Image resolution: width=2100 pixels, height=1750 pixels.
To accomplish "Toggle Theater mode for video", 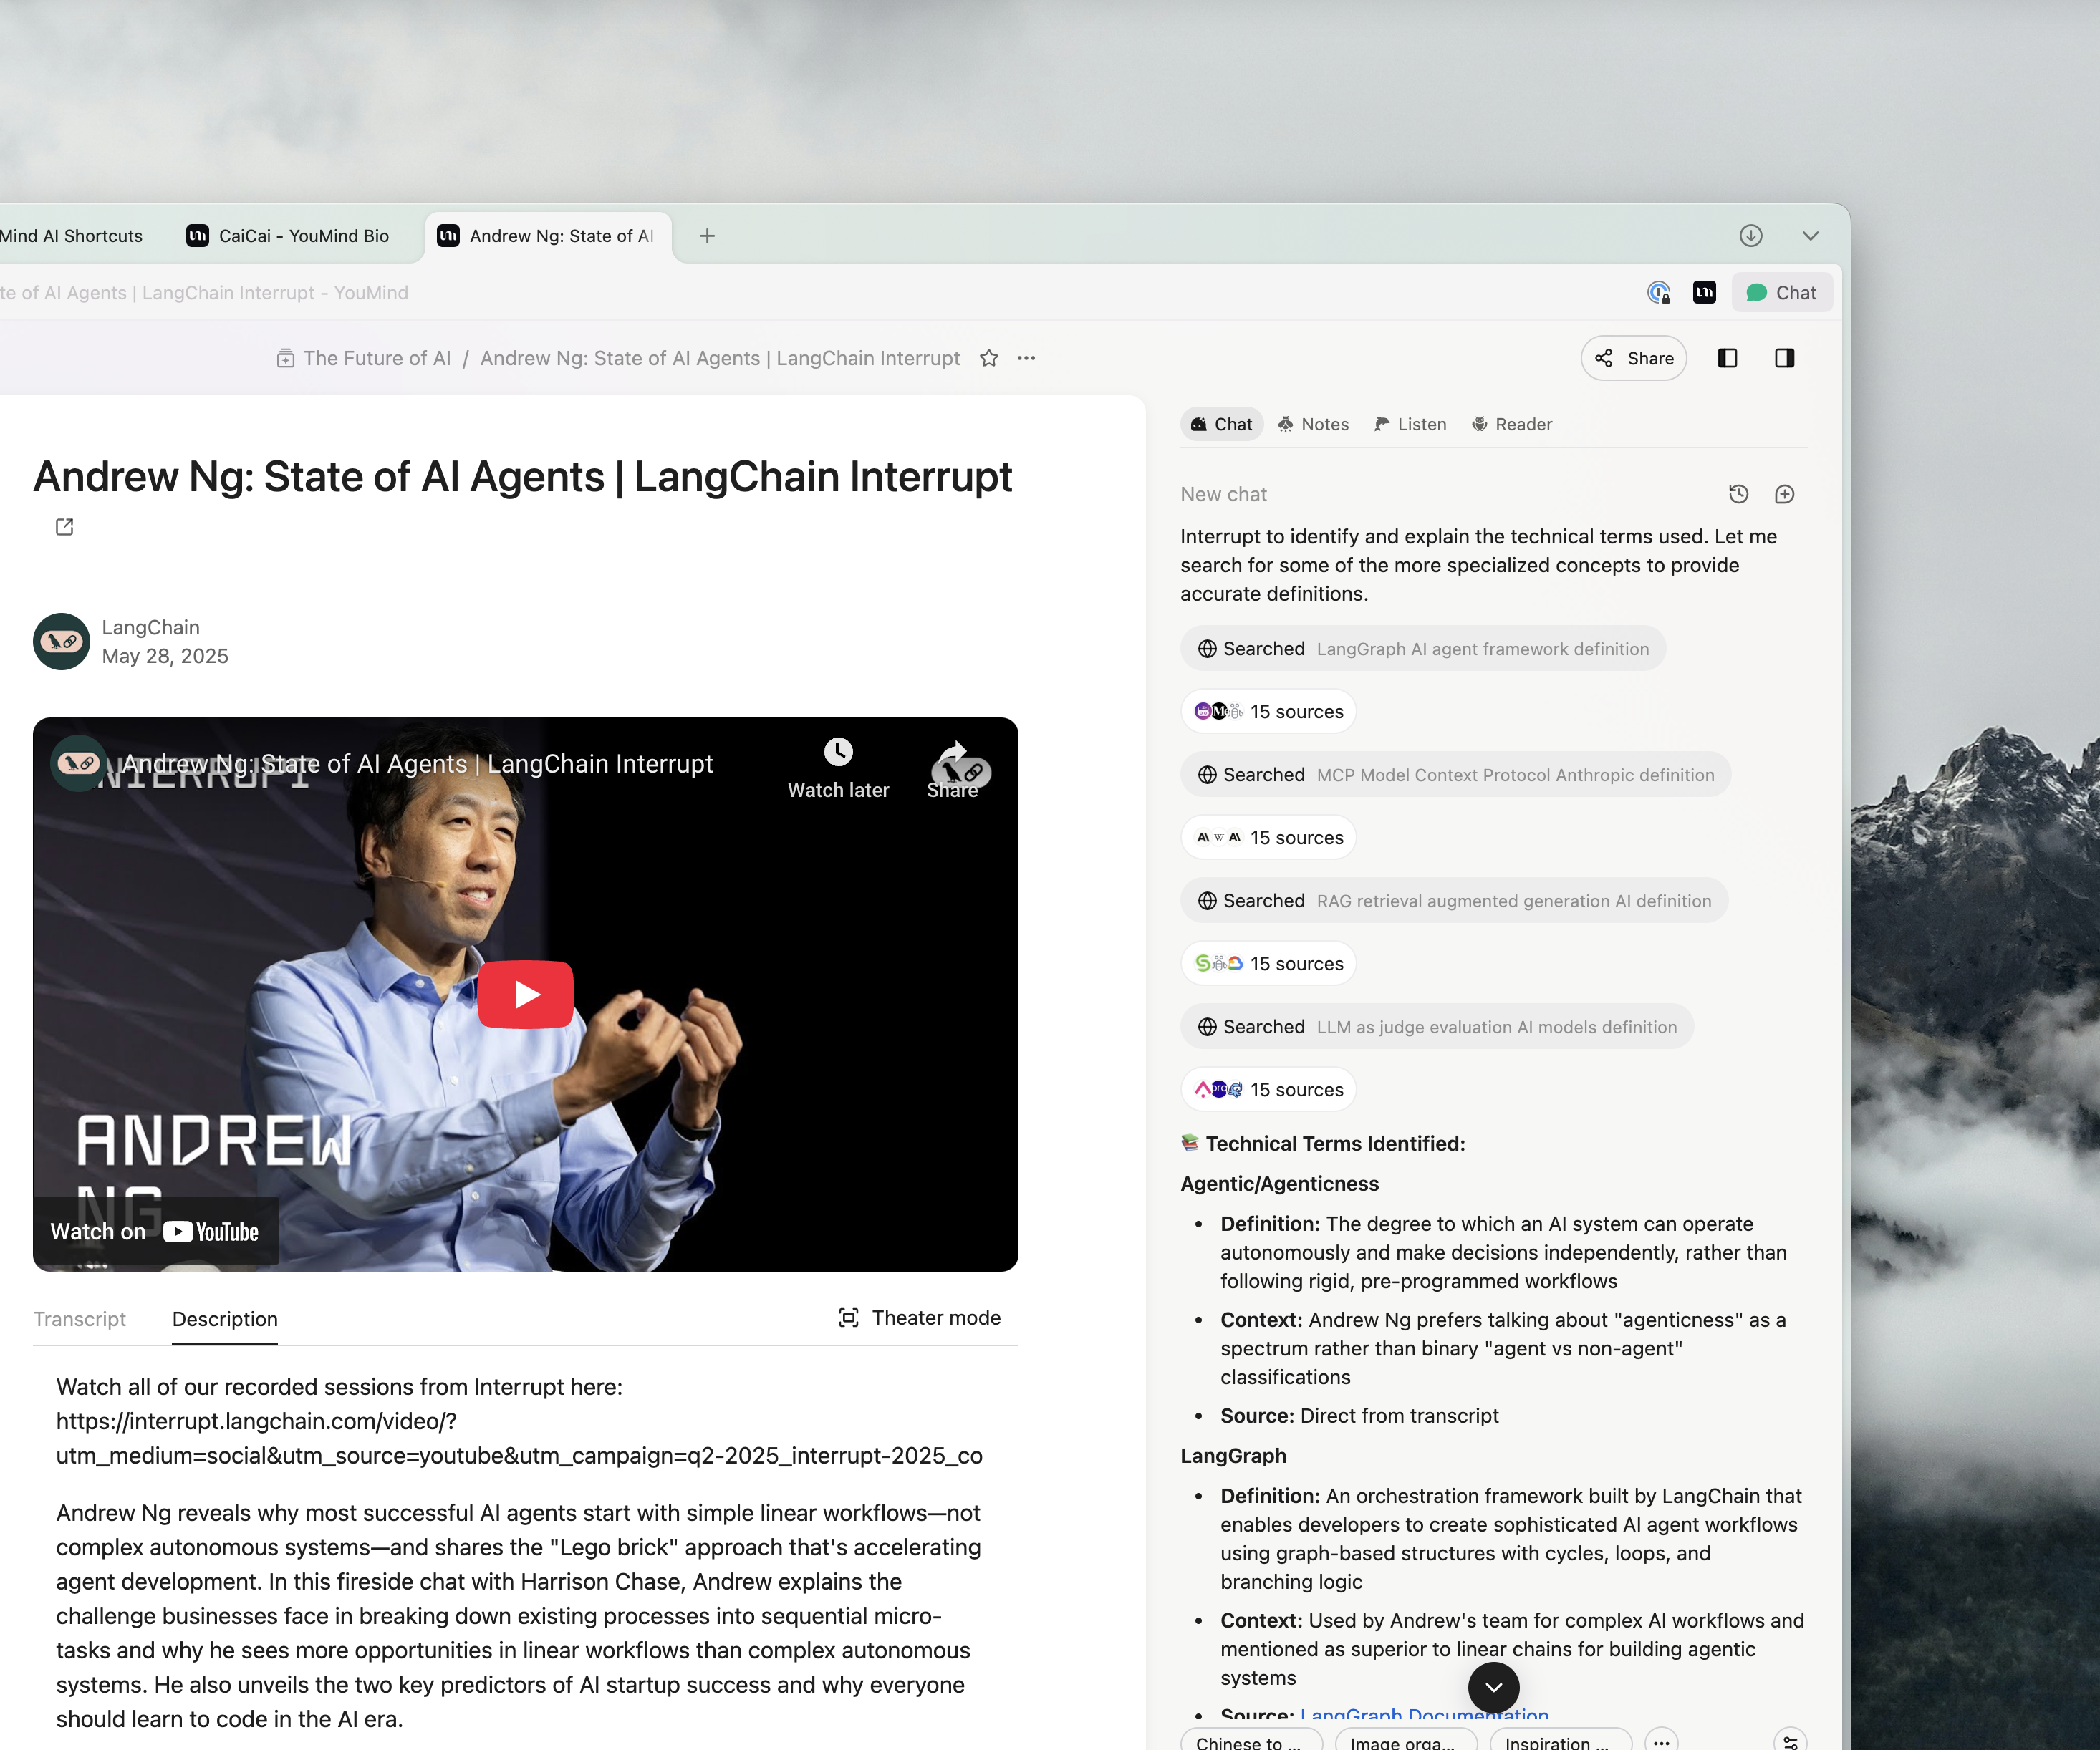I will (x=919, y=1318).
